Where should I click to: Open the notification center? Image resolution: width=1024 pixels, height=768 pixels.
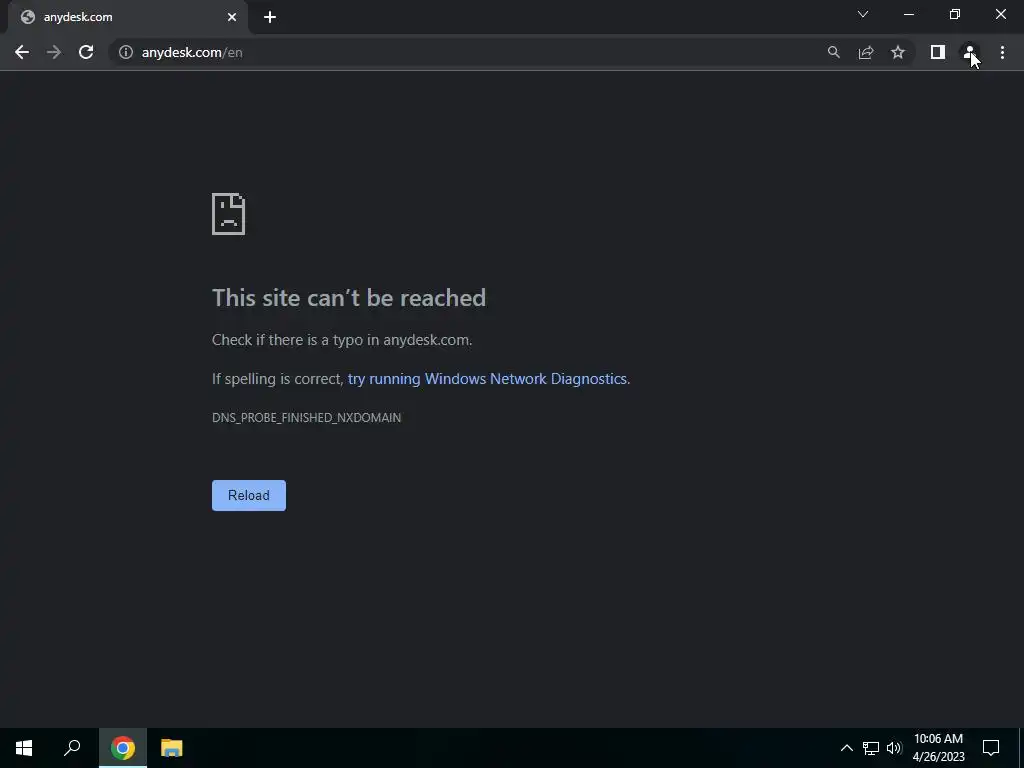(x=991, y=748)
